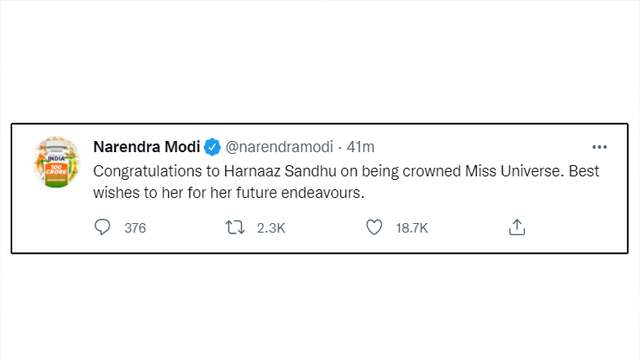Open the share upload arrow icon
The width and height of the screenshot is (640, 360).
click(517, 227)
